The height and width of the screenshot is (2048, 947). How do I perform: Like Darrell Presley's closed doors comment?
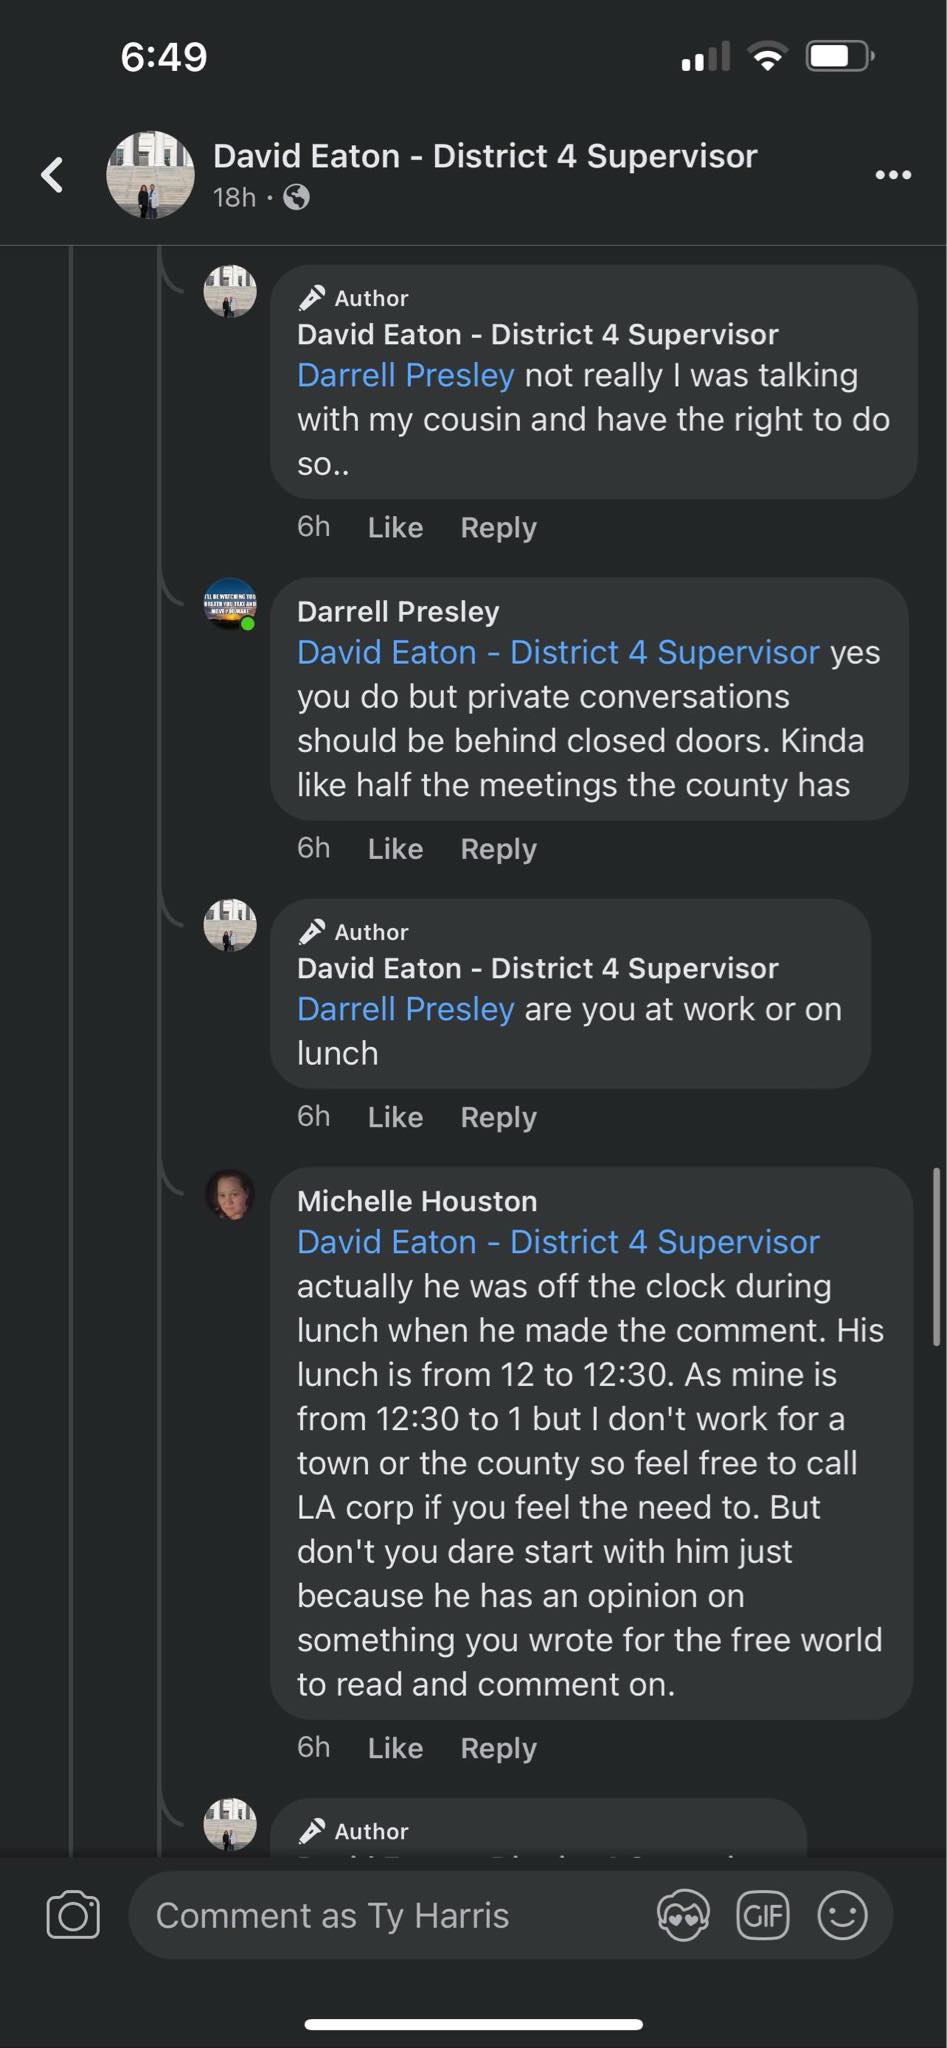point(395,849)
